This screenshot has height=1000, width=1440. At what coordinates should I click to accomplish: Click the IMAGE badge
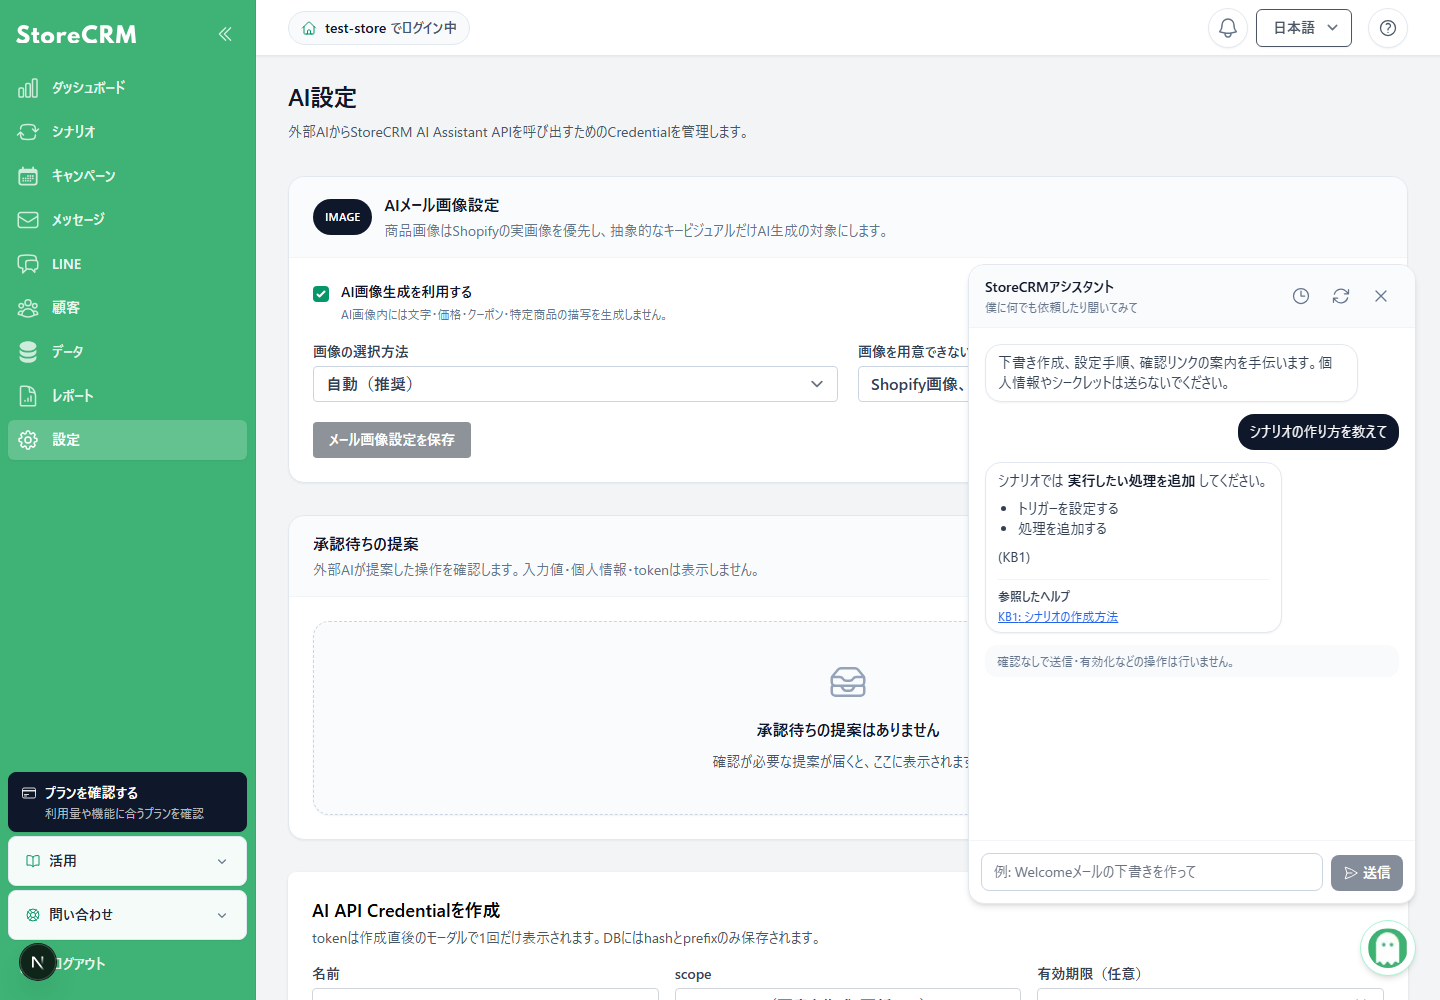pos(342,217)
